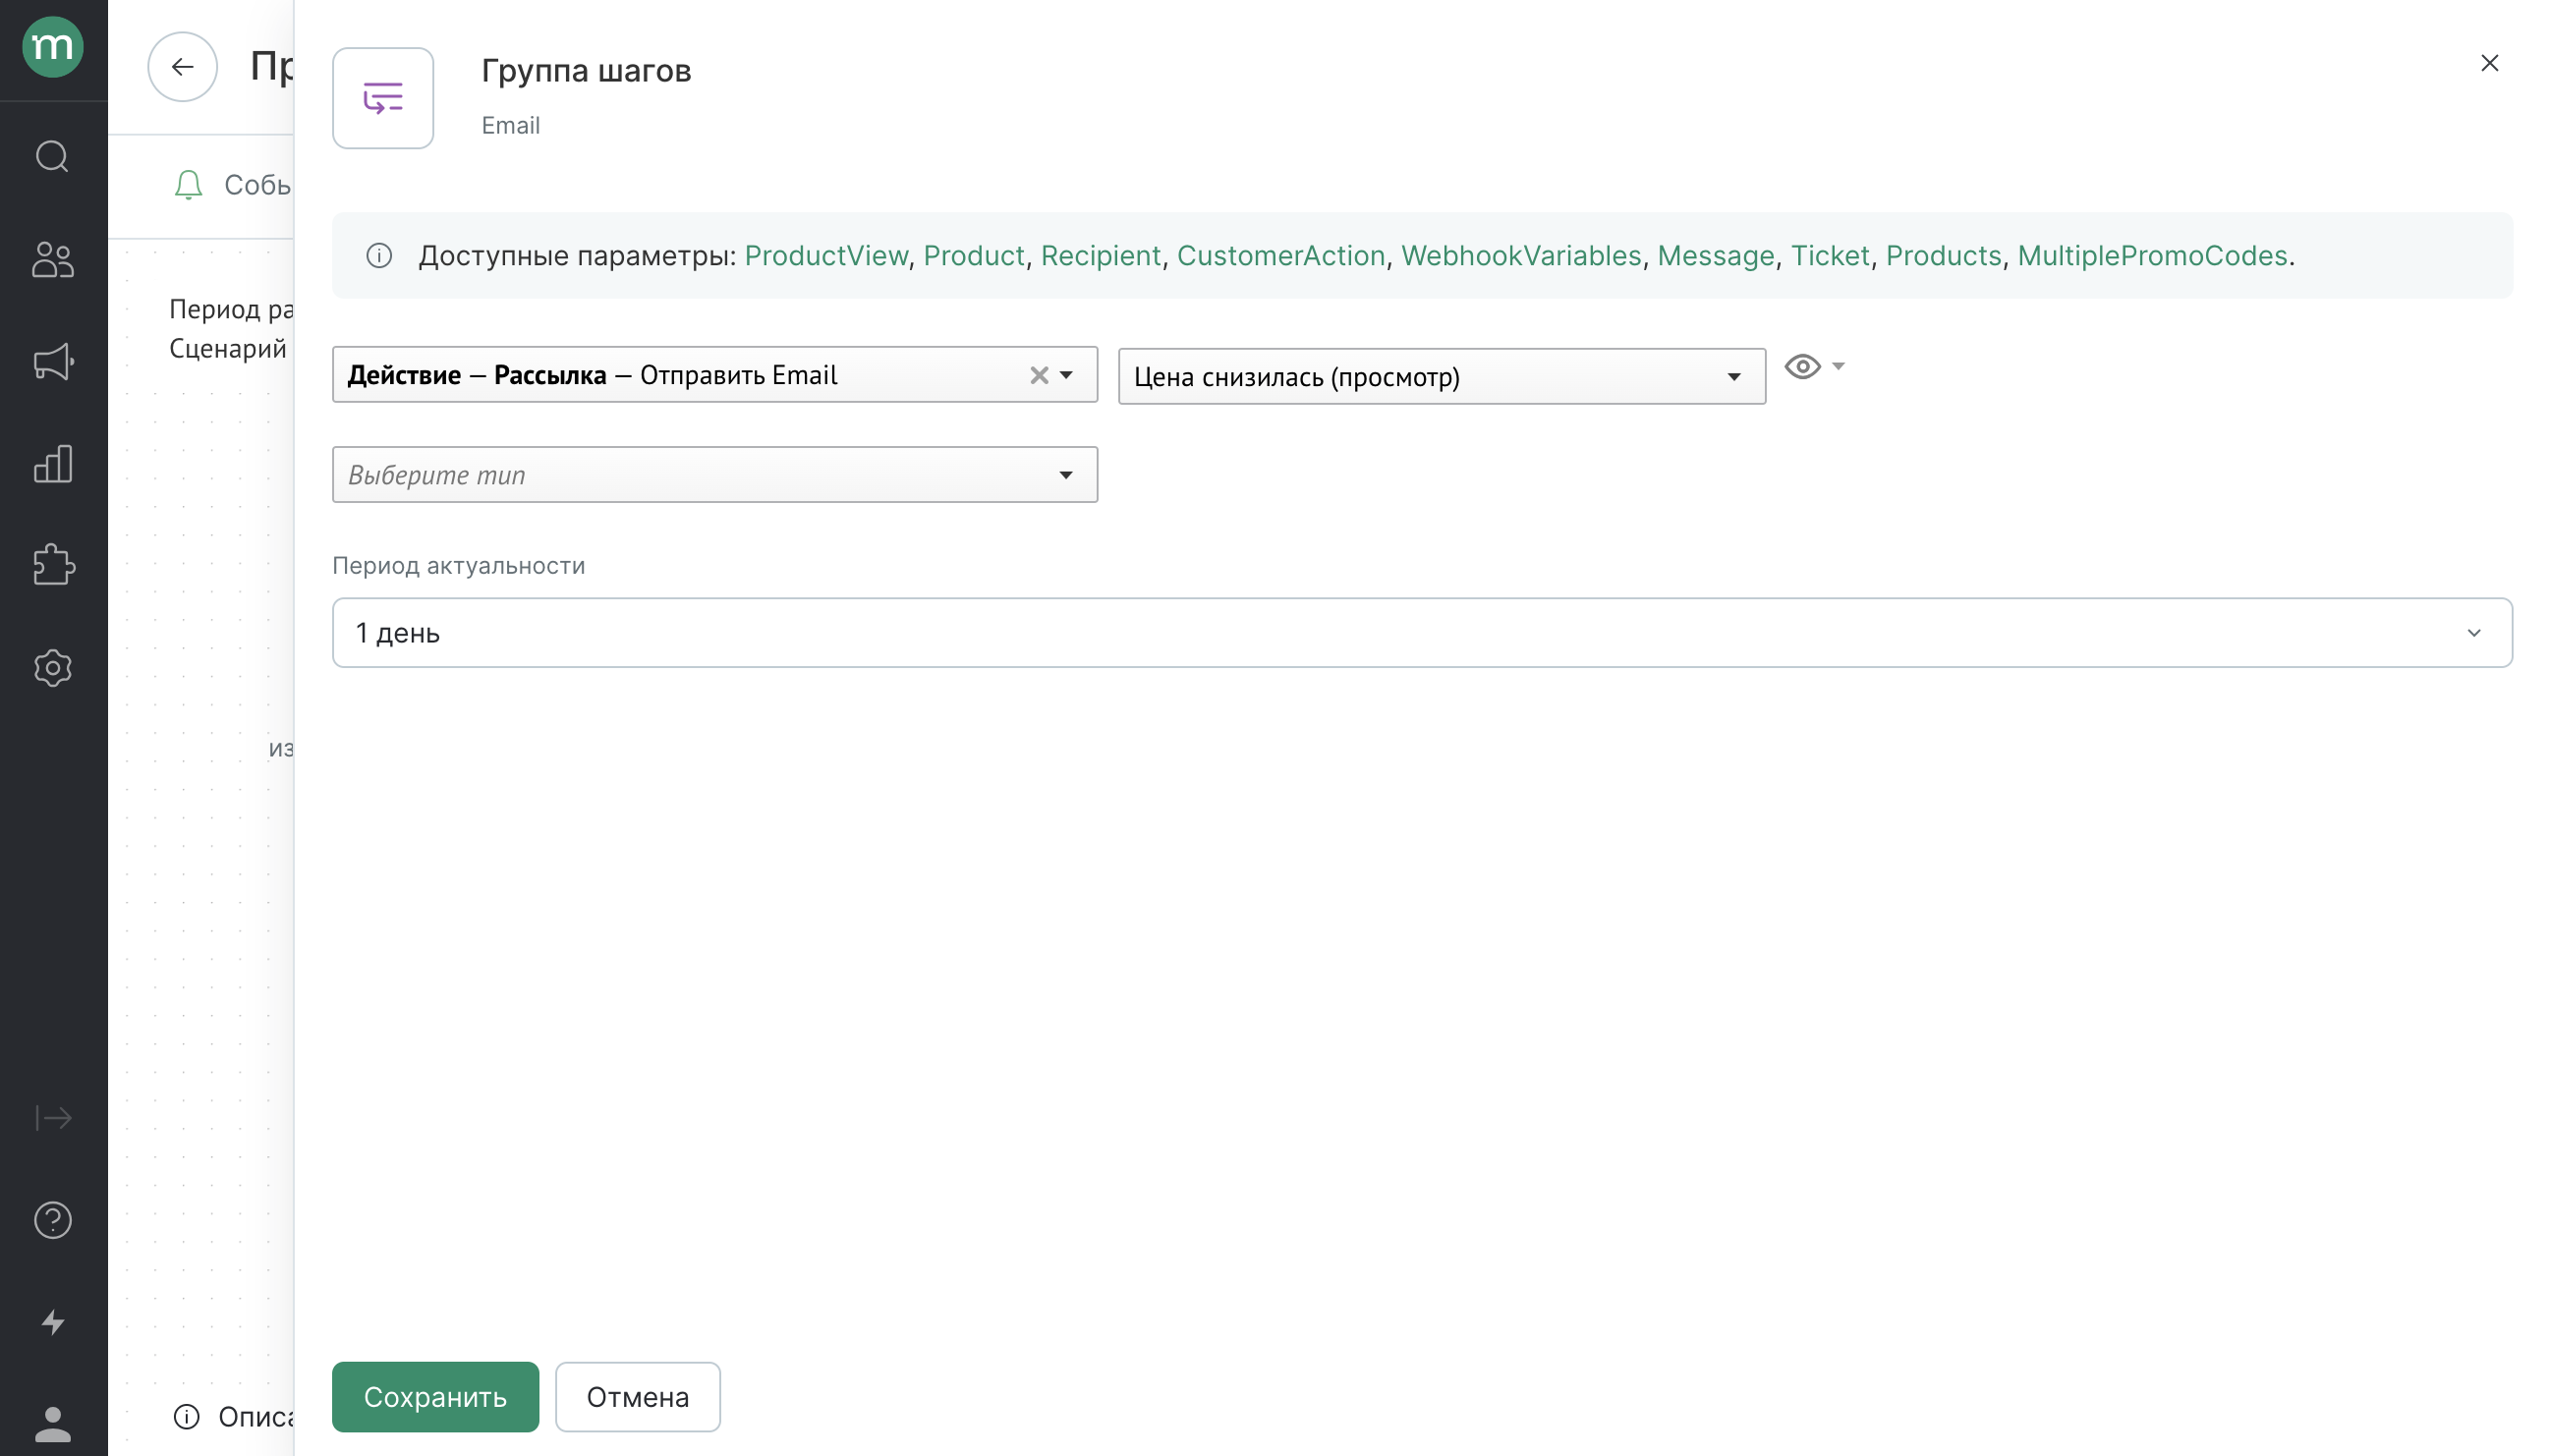Click the info icon near parameters
This screenshot has height=1456, width=2549.
(379, 256)
